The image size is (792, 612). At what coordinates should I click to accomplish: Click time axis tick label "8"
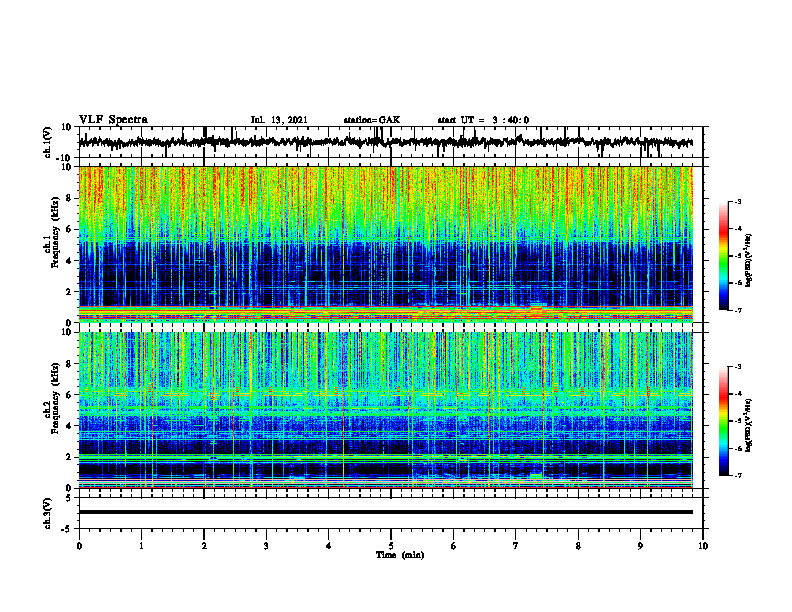(578, 546)
